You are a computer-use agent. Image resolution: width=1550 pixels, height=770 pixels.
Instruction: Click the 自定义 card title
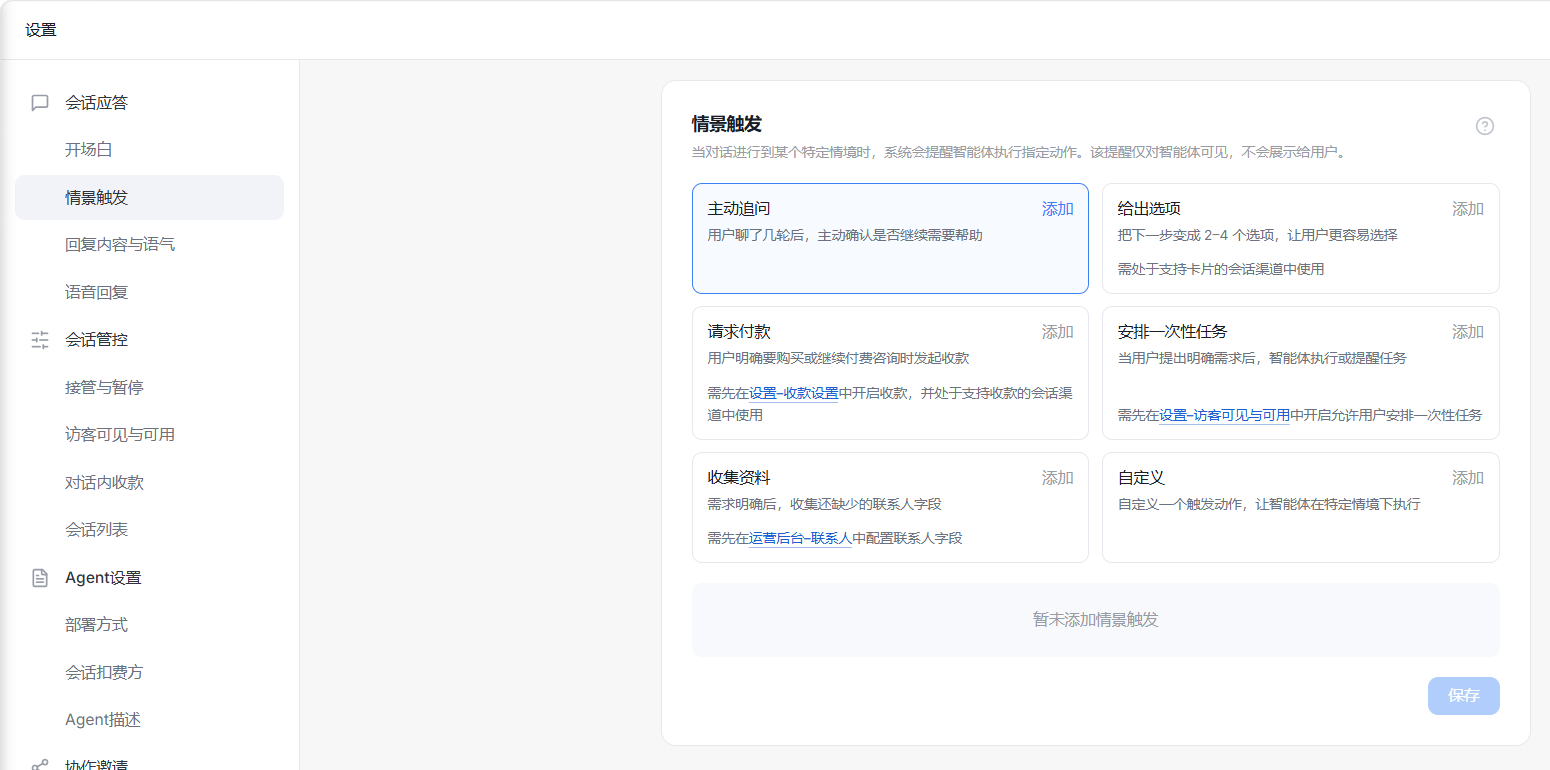coord(1141,478)
